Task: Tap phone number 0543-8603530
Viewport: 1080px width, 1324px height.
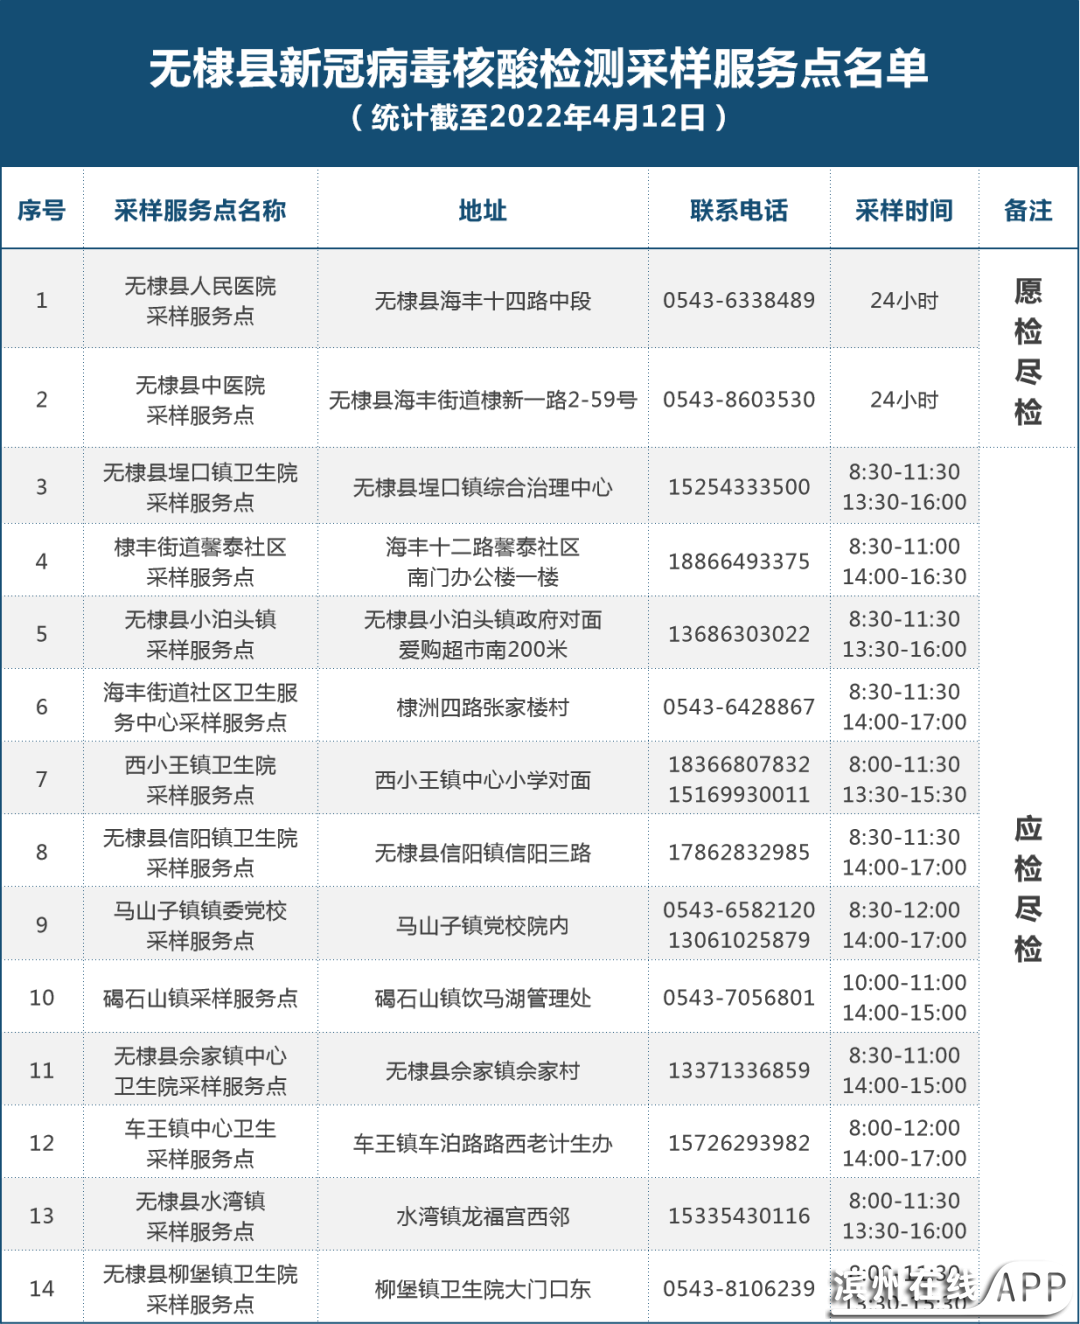Action: tap(738, 399)
